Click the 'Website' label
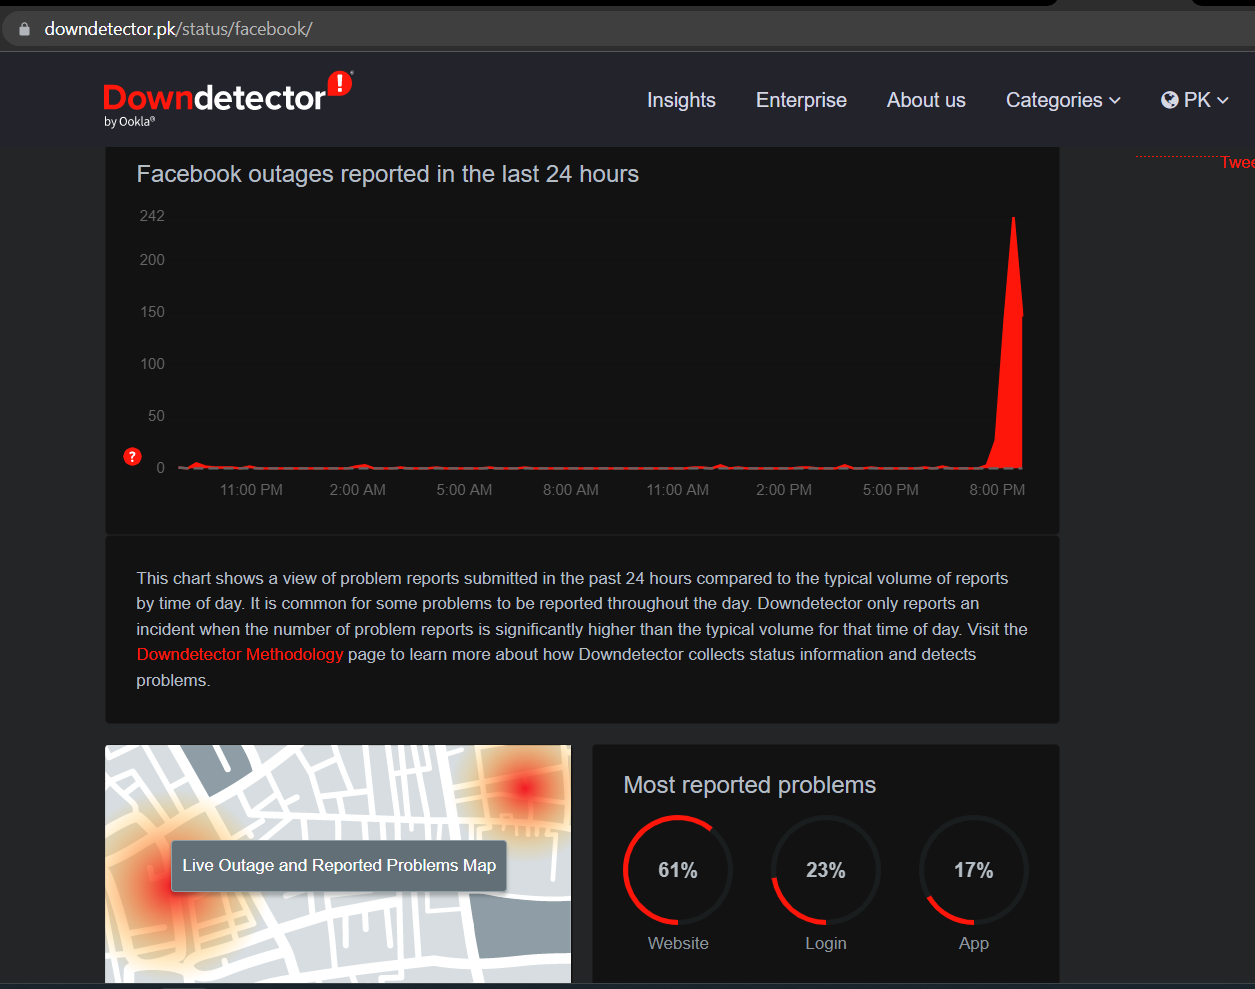1255x989 pixels. 678,943
